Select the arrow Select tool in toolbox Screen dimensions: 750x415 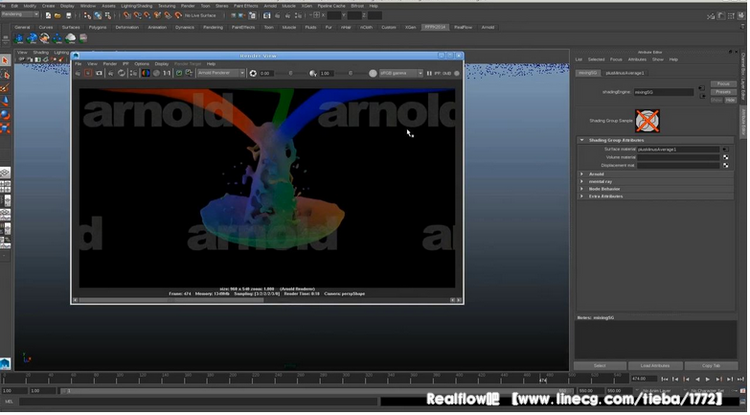click(5, 61)
